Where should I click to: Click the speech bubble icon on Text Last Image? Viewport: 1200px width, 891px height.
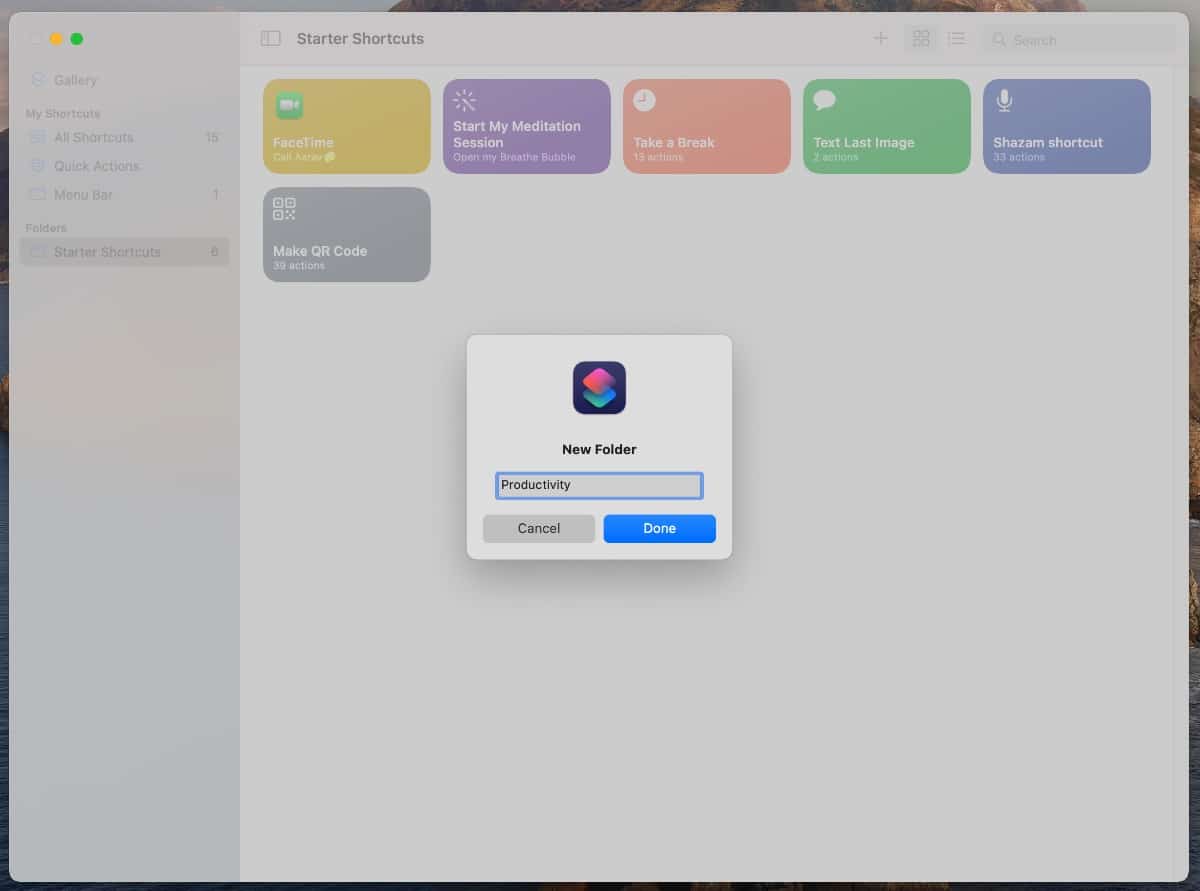coord(825,100)
